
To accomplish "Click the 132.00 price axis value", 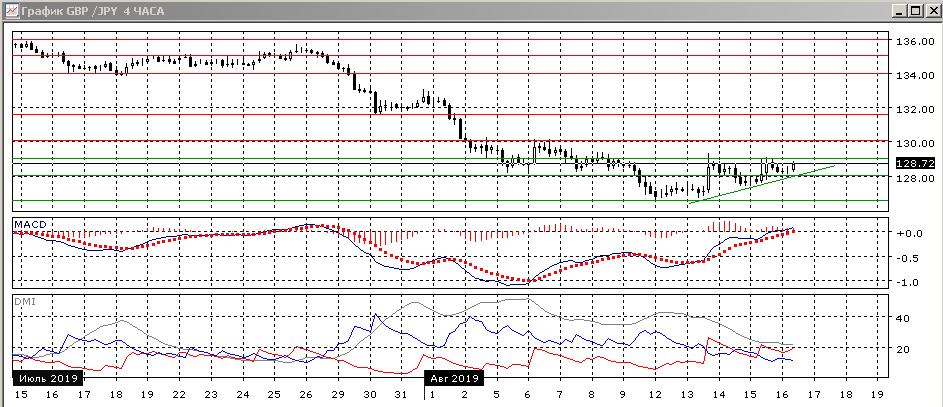I will [x=914, y=109].
